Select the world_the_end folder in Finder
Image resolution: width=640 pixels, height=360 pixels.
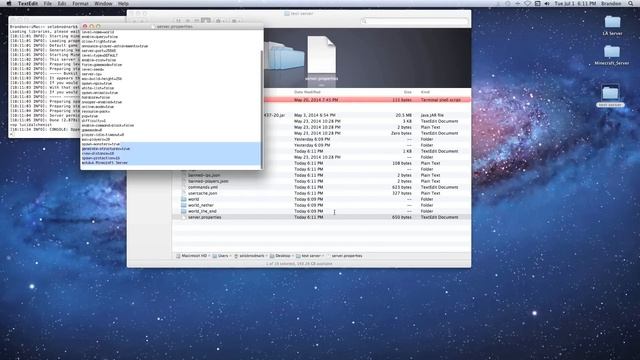tap(202, 211)
